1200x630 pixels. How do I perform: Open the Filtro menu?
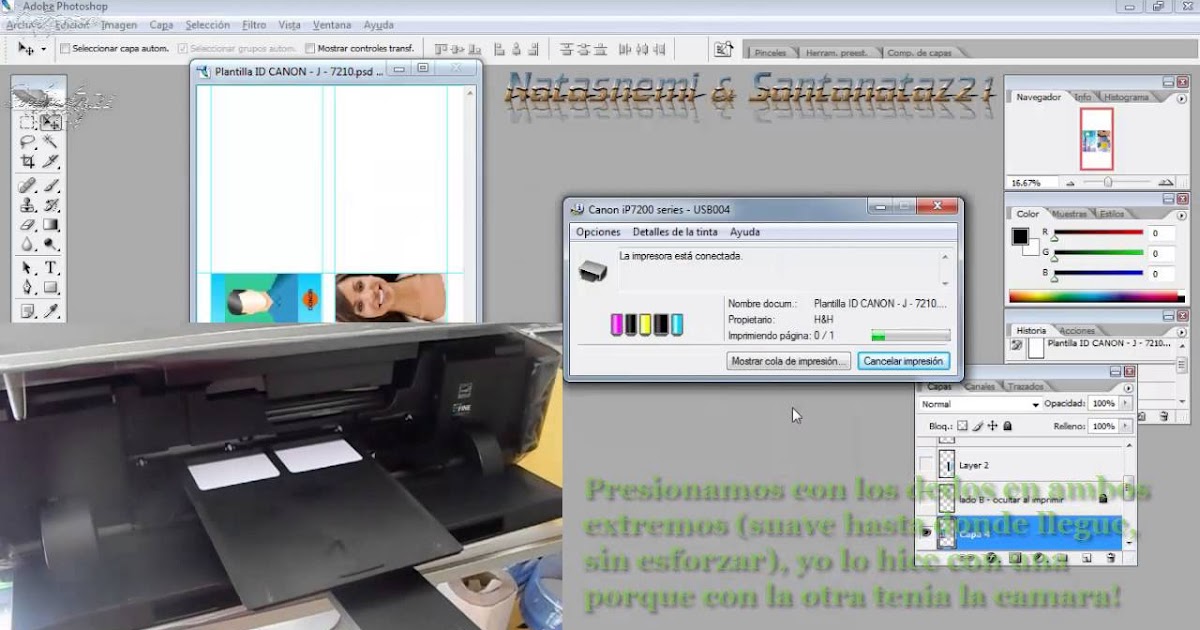[x=254, y=24]
